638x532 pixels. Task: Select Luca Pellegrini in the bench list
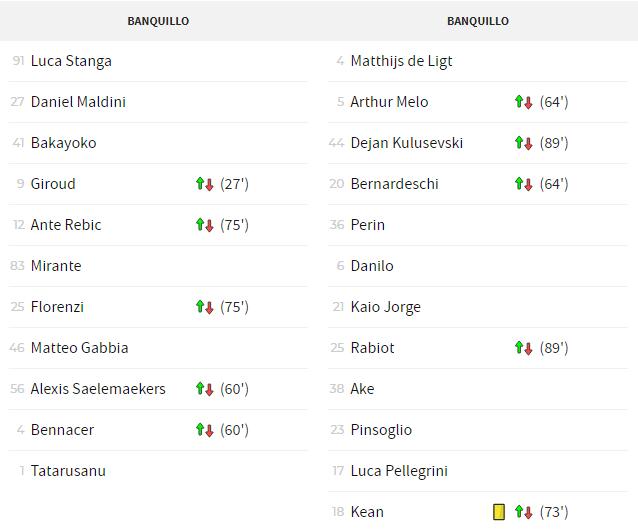pyautogui.click(x=399, y=471)
